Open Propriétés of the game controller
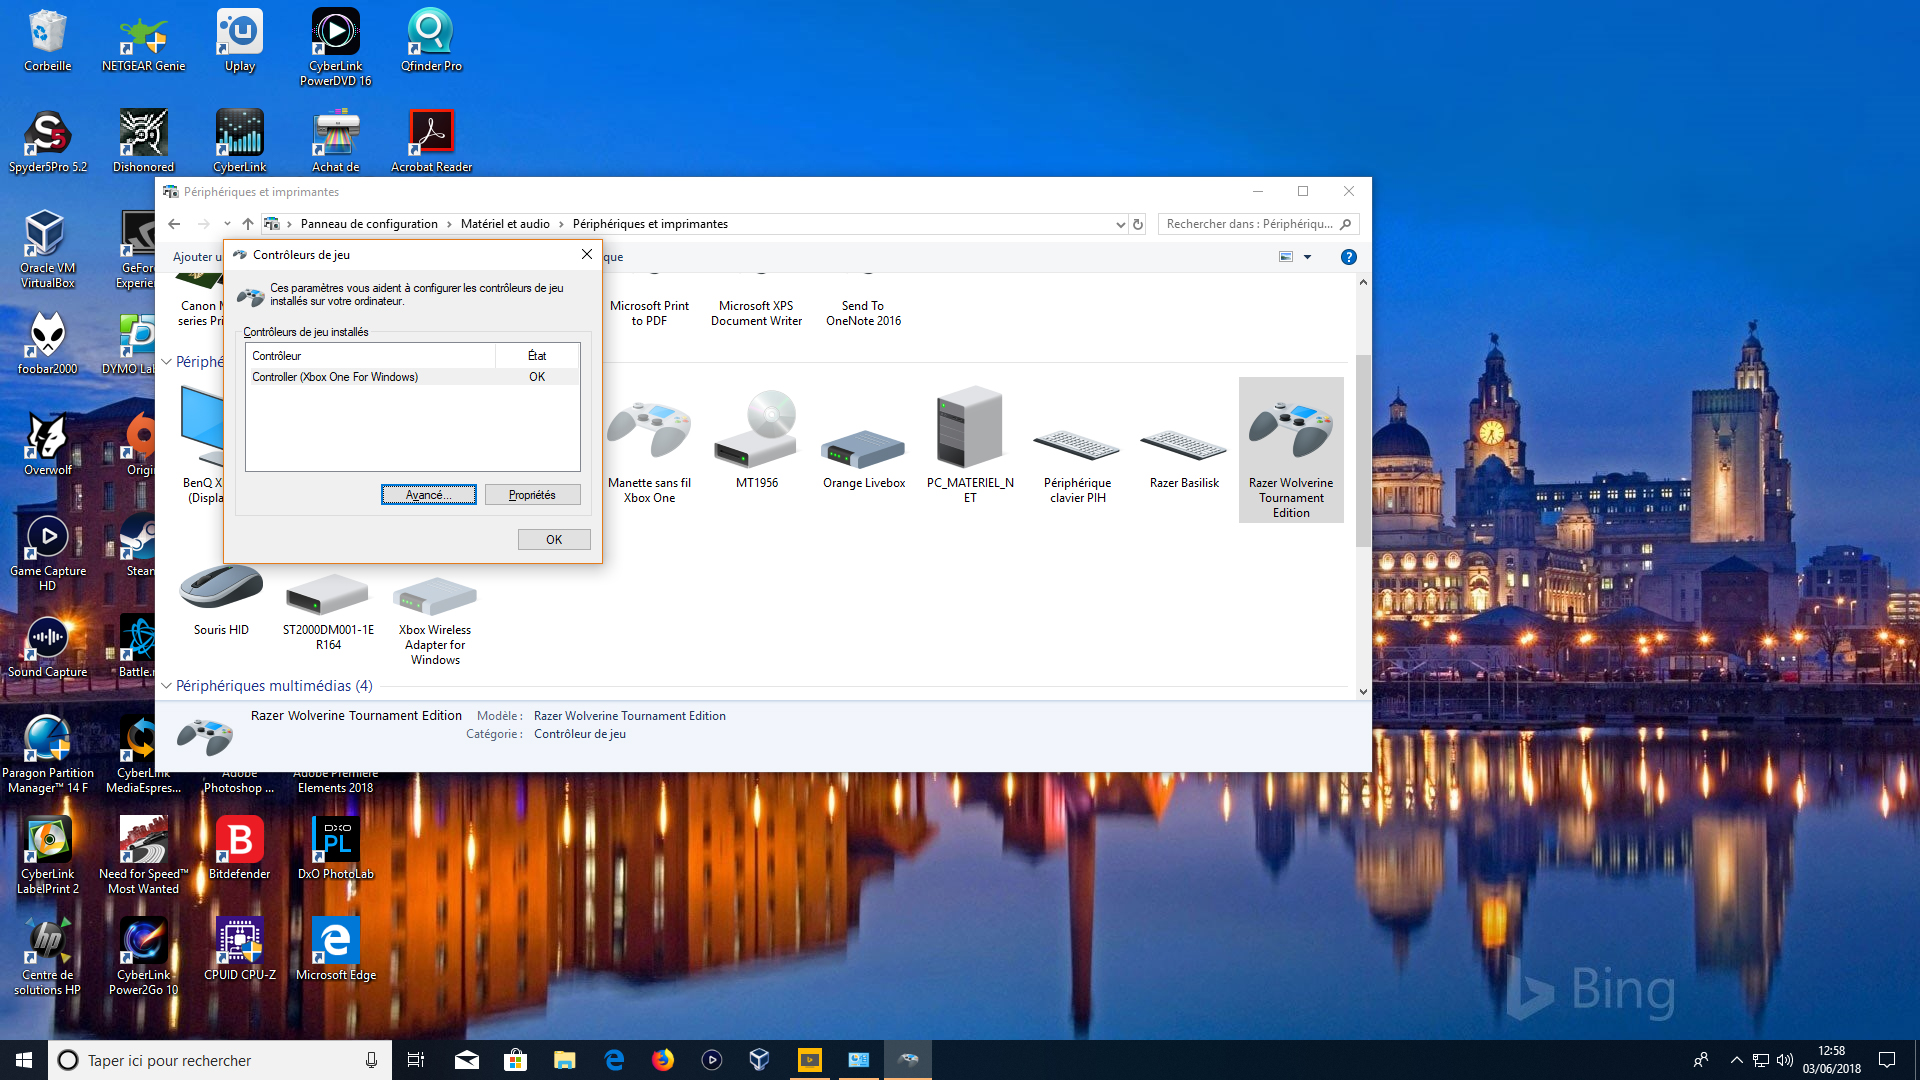1920x1080 pixels. pyautogui.click(x=532, y=495)
